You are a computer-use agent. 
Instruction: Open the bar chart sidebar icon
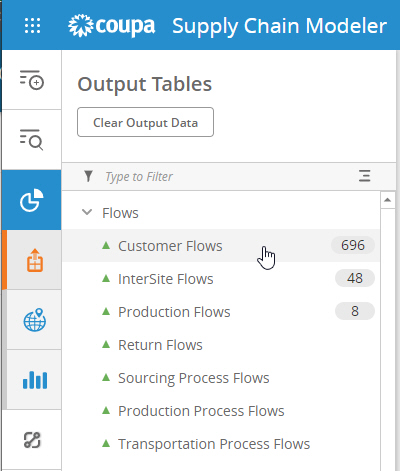(35, 380)
